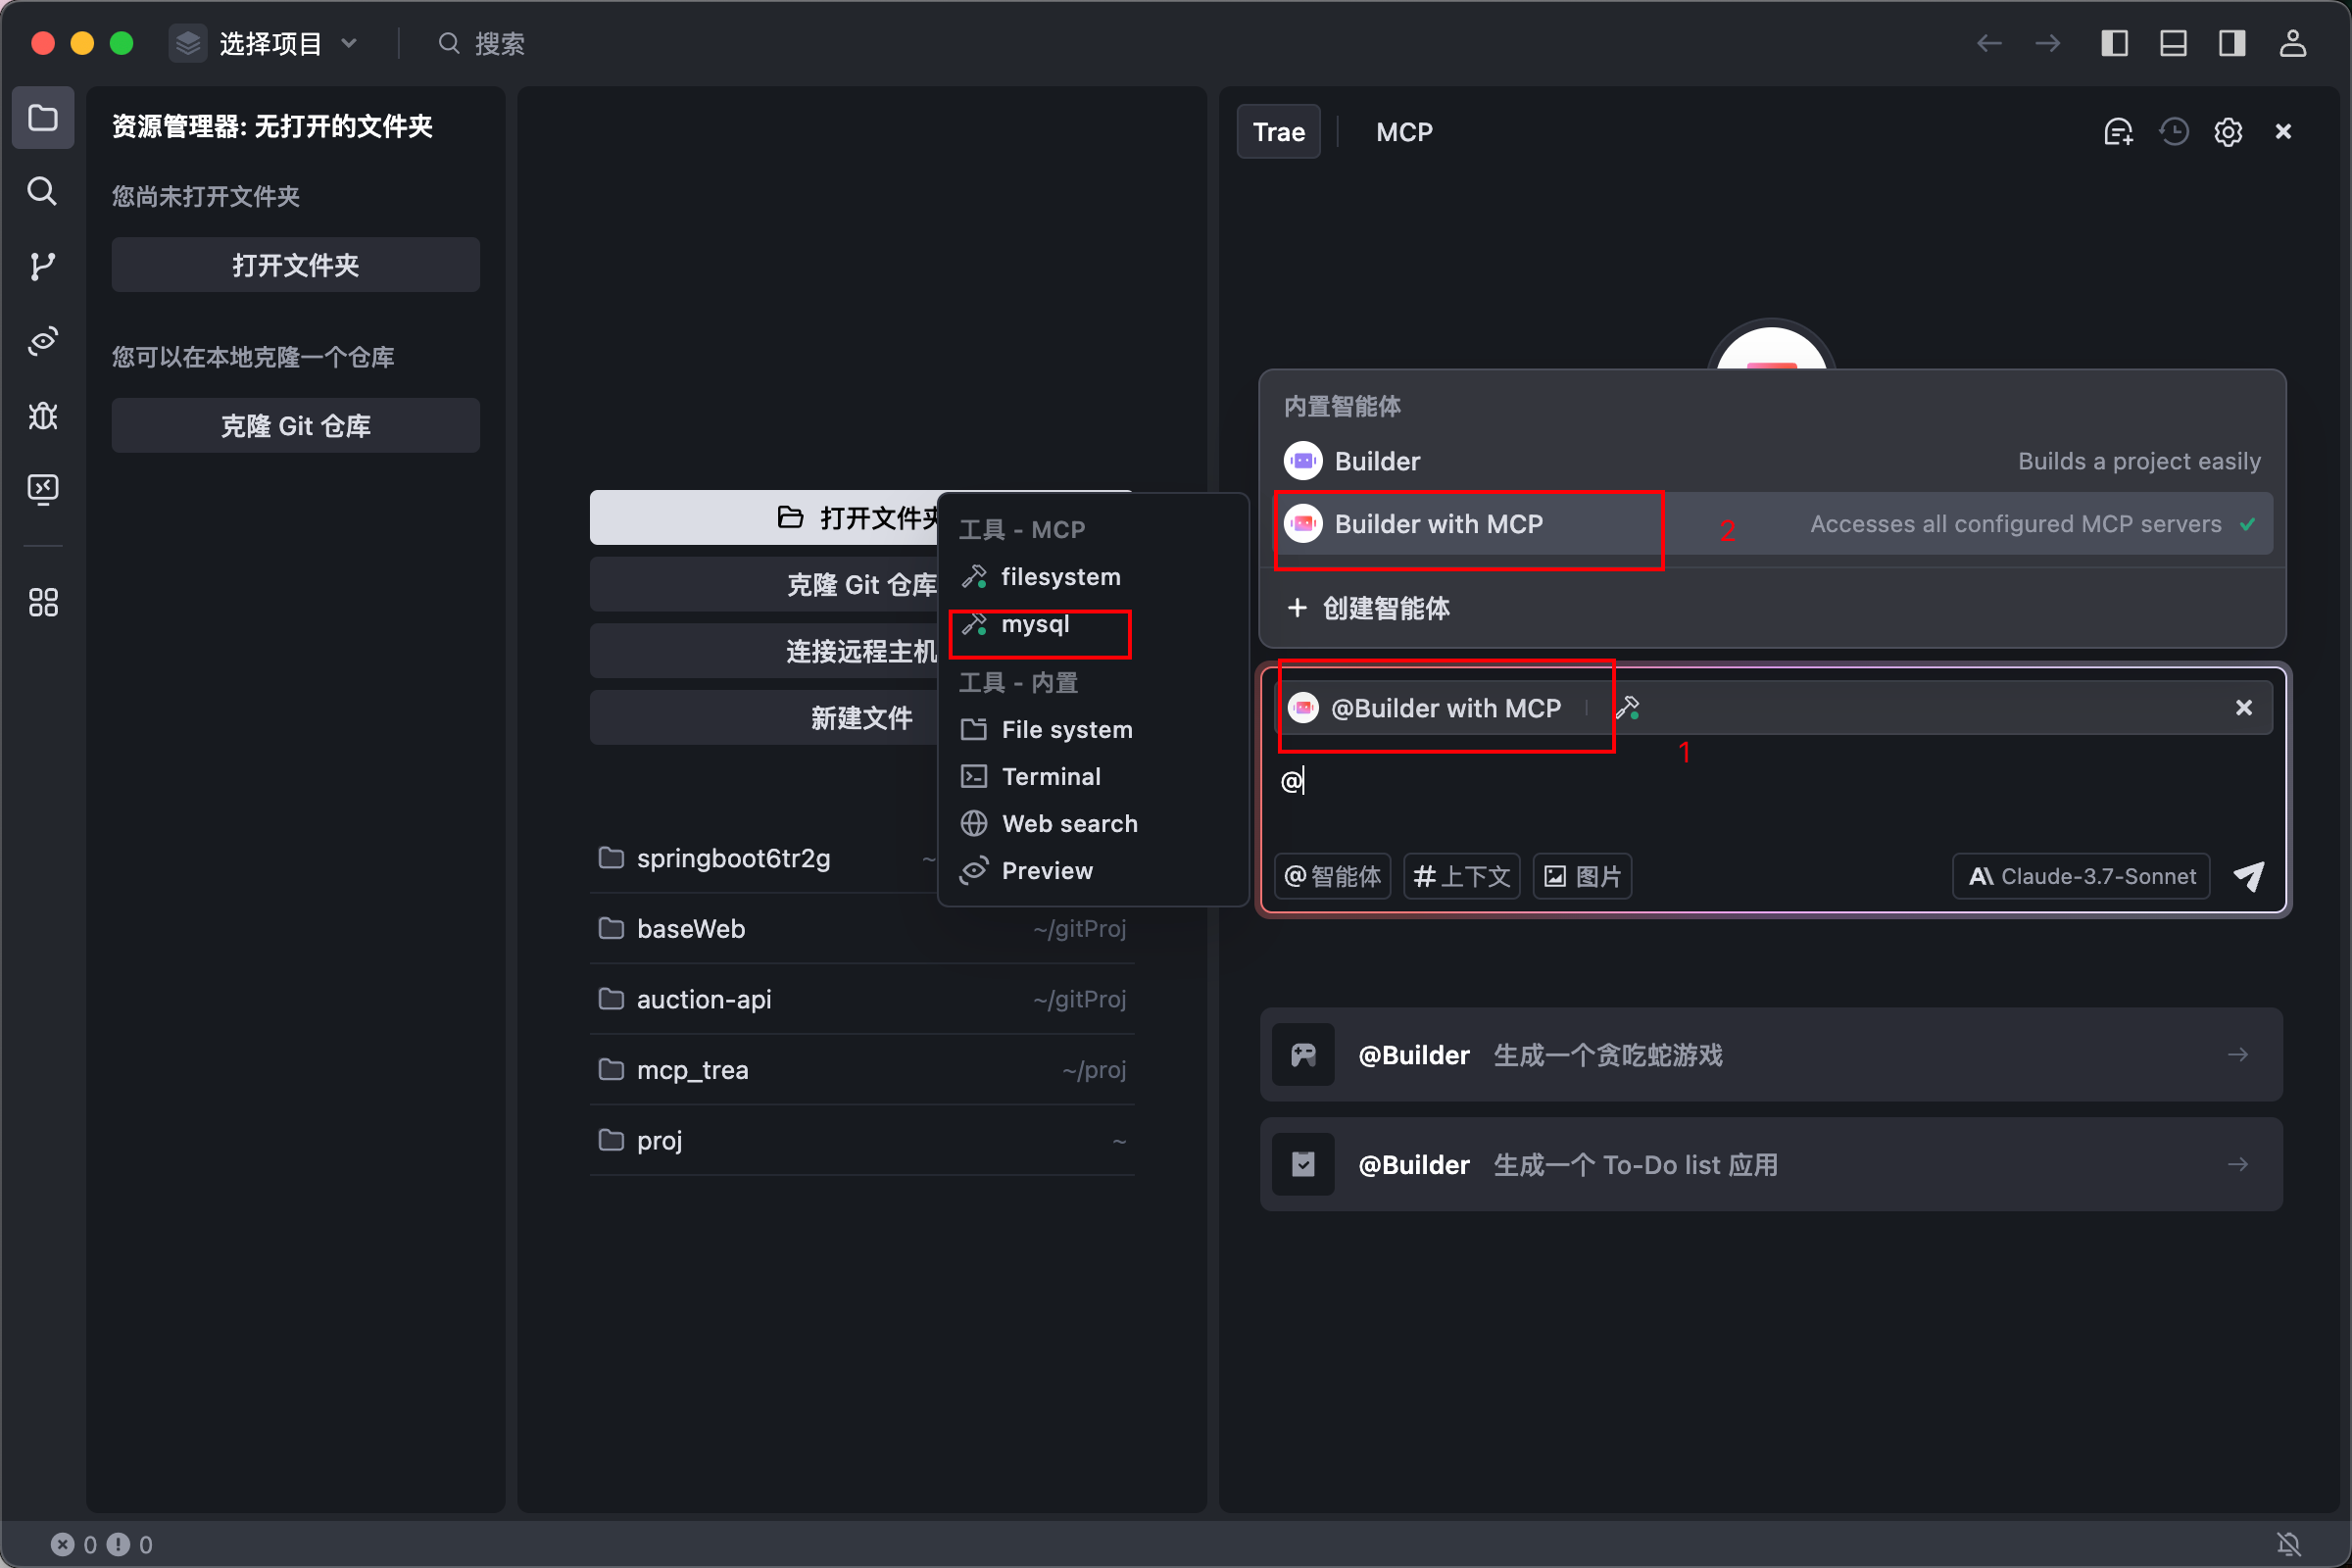Image resolution: width=2352 pixels, height=1568 pixels.
Task: Toggle the right side panel layout
Action: coord(2232,43)
